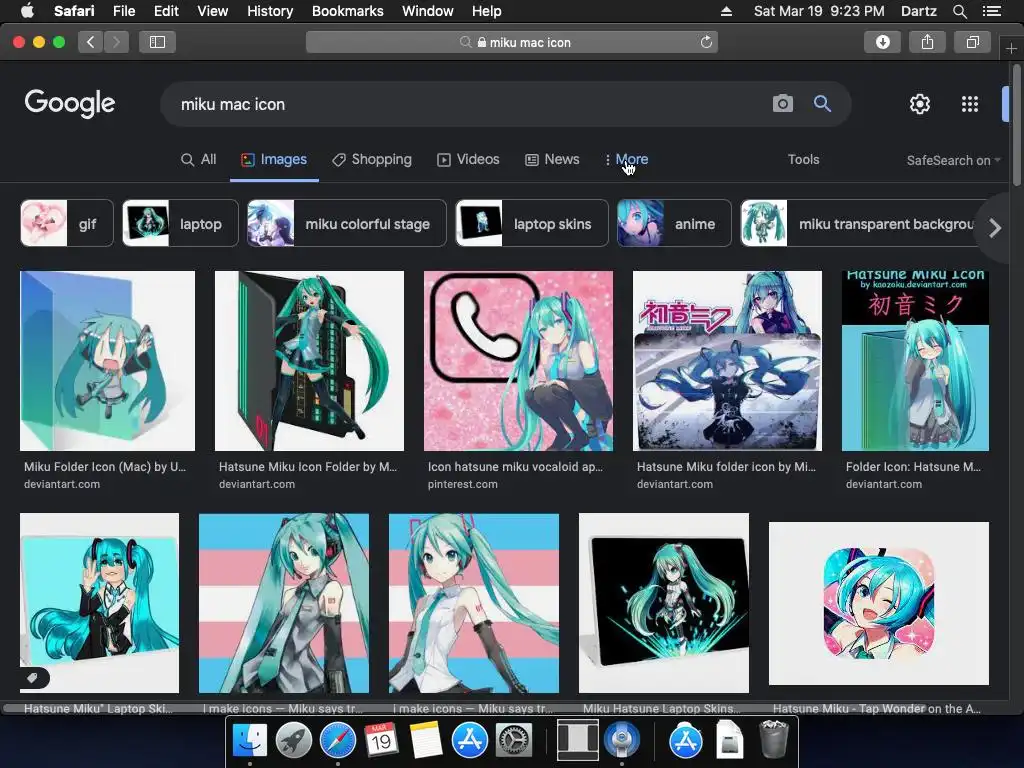
Task: Open Notification Center list icon
Action: pyautogui.click(x=992, y=11)
